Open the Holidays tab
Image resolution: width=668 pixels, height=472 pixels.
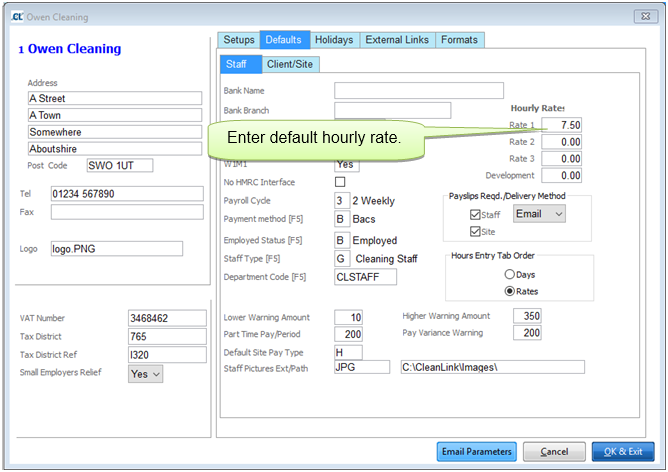tap(334, 40)
